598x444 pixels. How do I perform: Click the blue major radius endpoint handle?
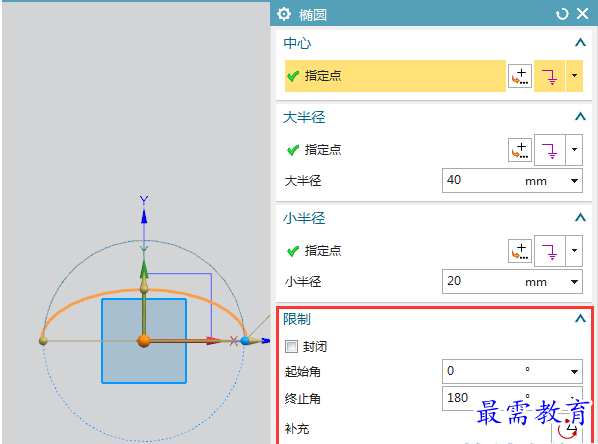[245, 341]
